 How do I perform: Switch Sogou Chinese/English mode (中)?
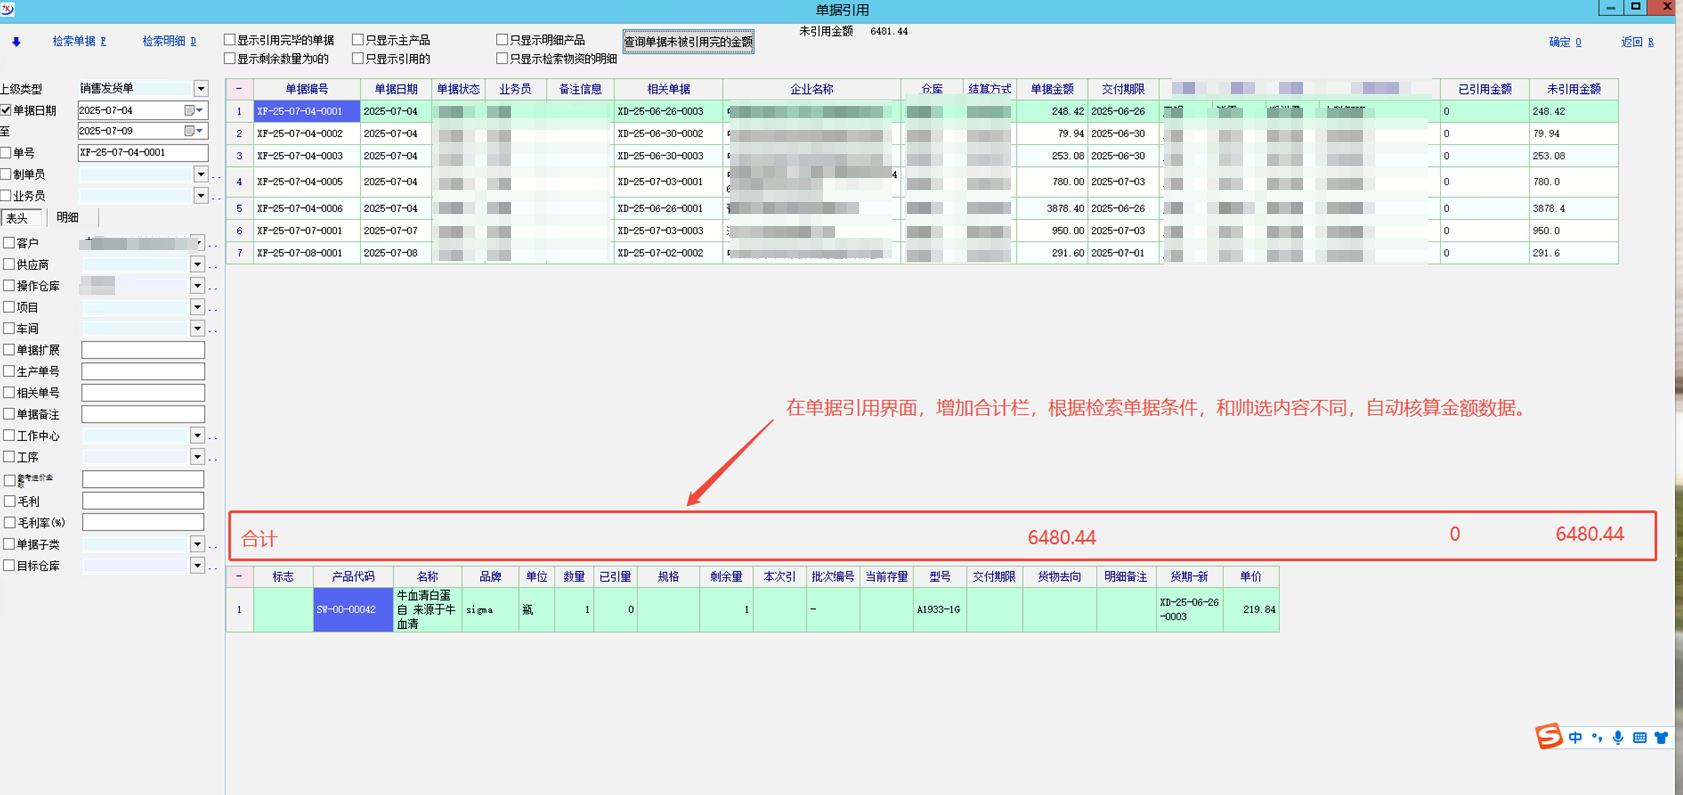1576,738
